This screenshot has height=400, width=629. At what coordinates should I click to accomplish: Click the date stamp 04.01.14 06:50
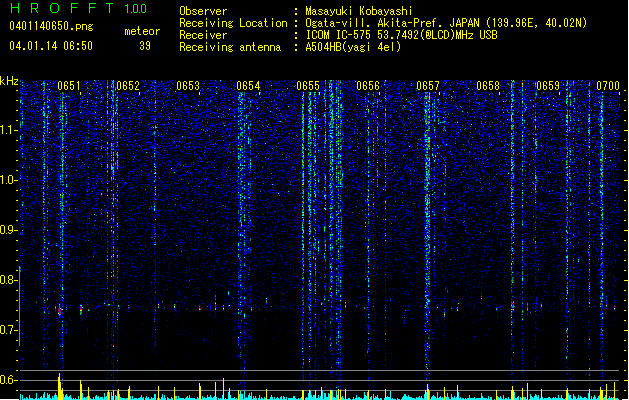point(51,46)
